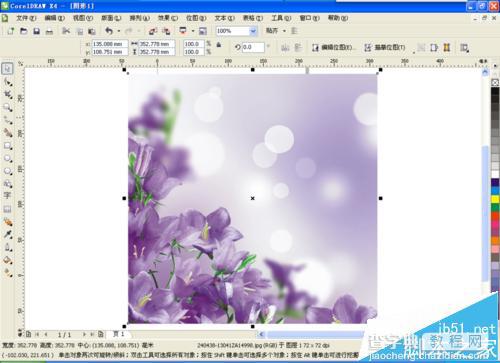Go to the next page arrow
Screen dimensions: 500x363
(x=84, y=334)
